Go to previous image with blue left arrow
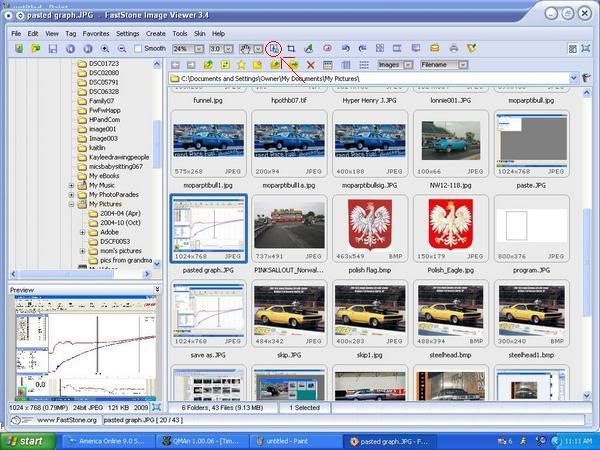 [x=70, y=49]
